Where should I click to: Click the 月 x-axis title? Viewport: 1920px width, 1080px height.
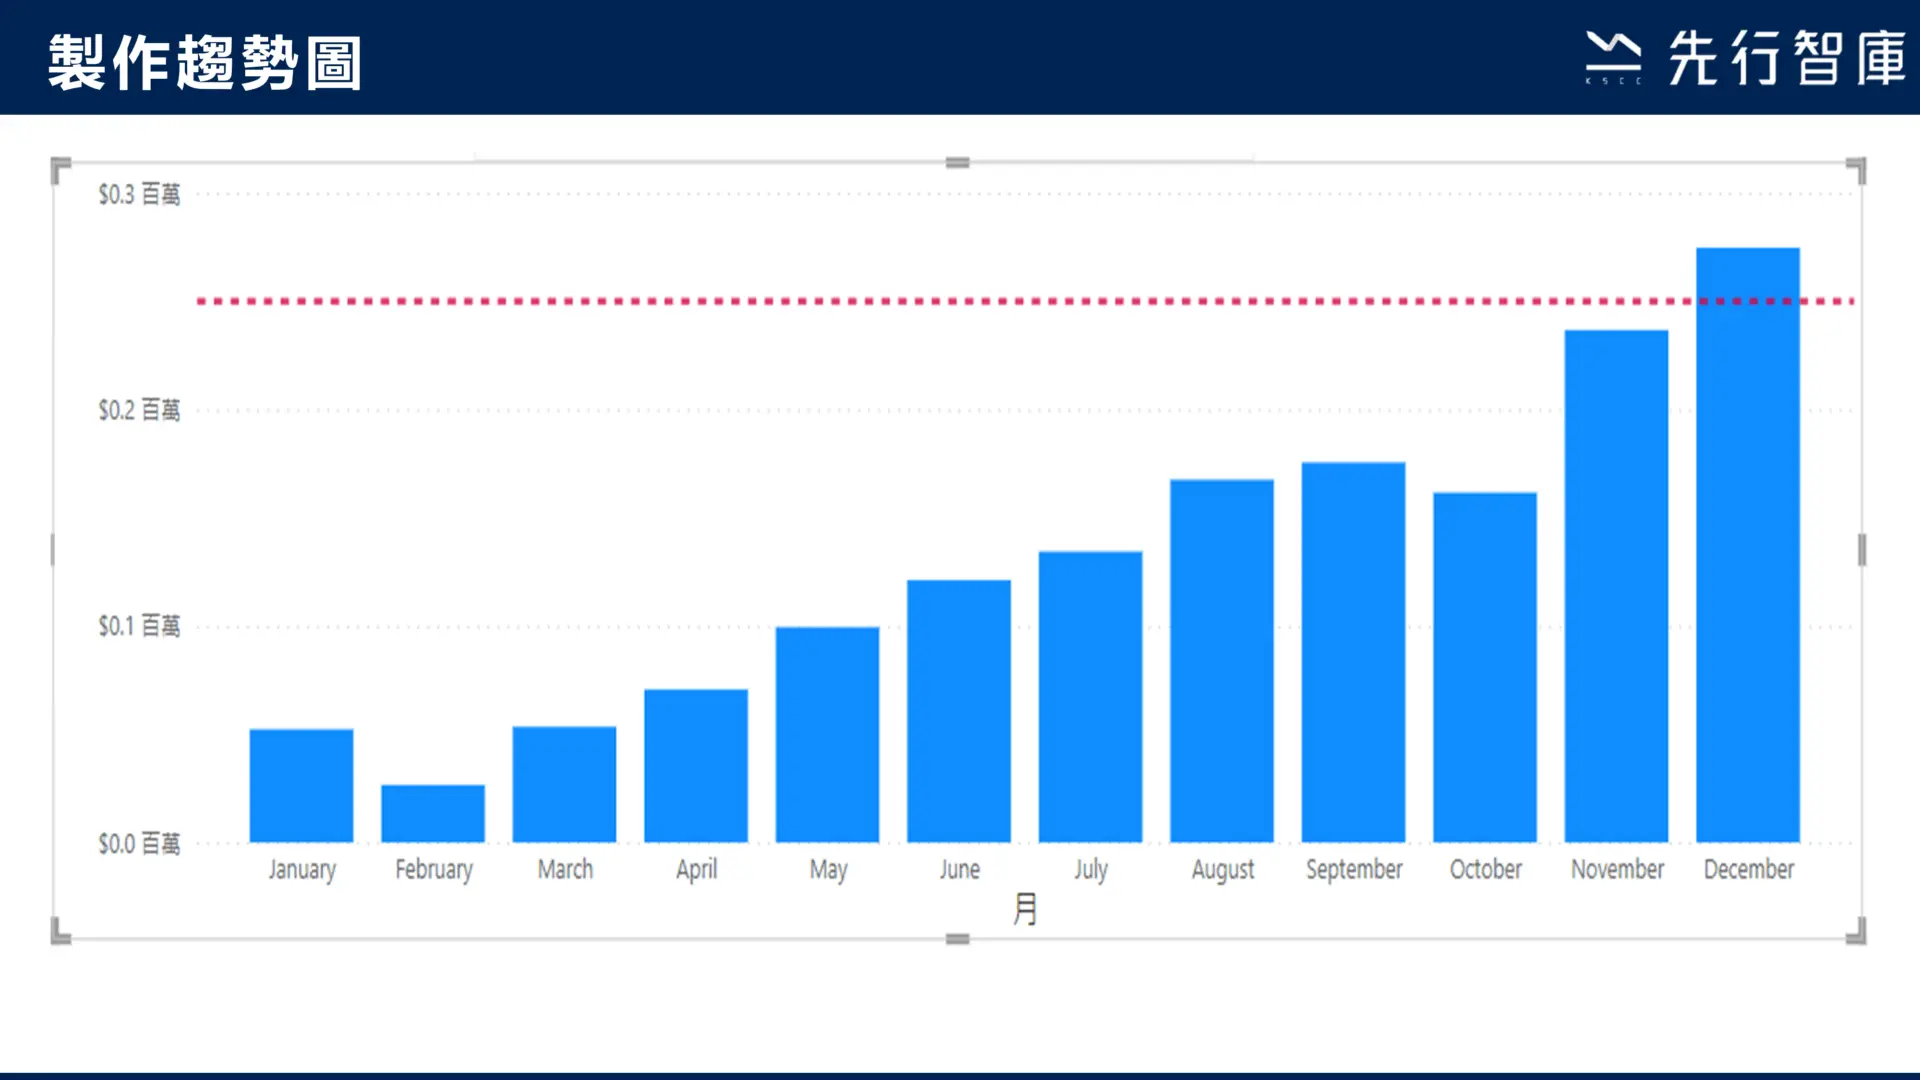pyautogui.click(x=1026, y=909)
